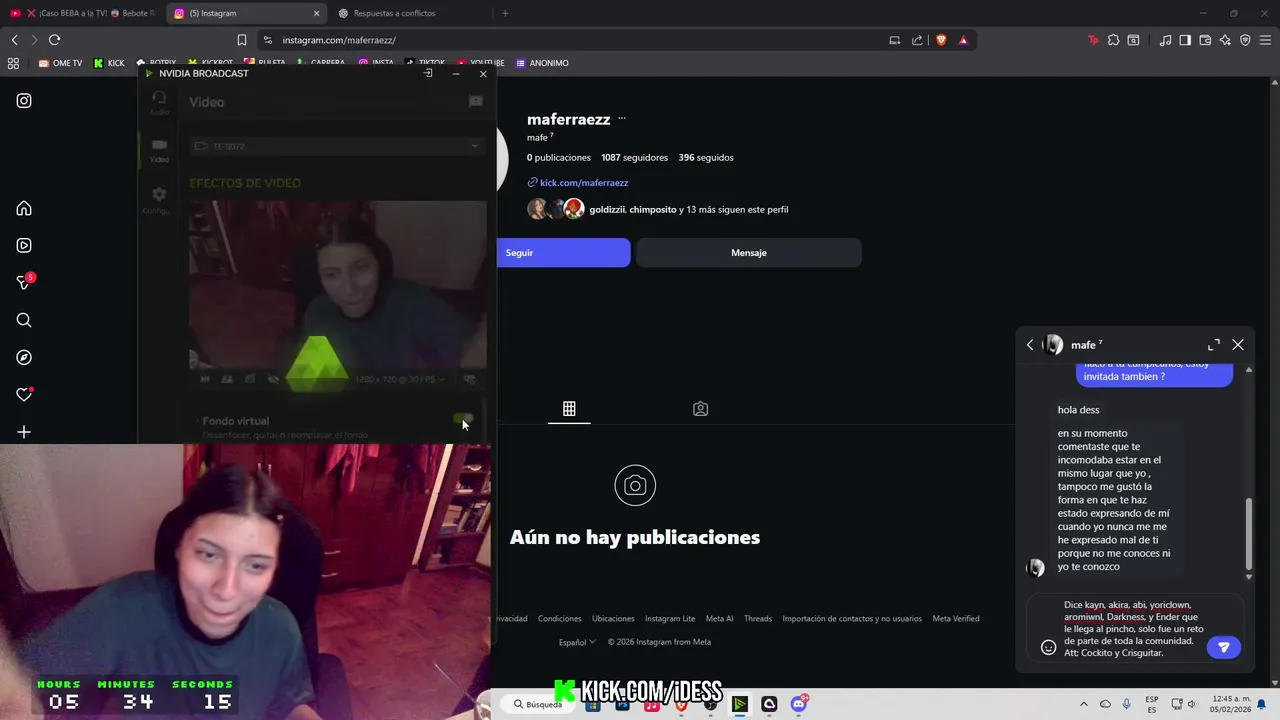The width and height of the screenshot is (1280, 720).
Task: Open the mutual followers goldizzii, chimposito link
Action: (x=688, y=210)
